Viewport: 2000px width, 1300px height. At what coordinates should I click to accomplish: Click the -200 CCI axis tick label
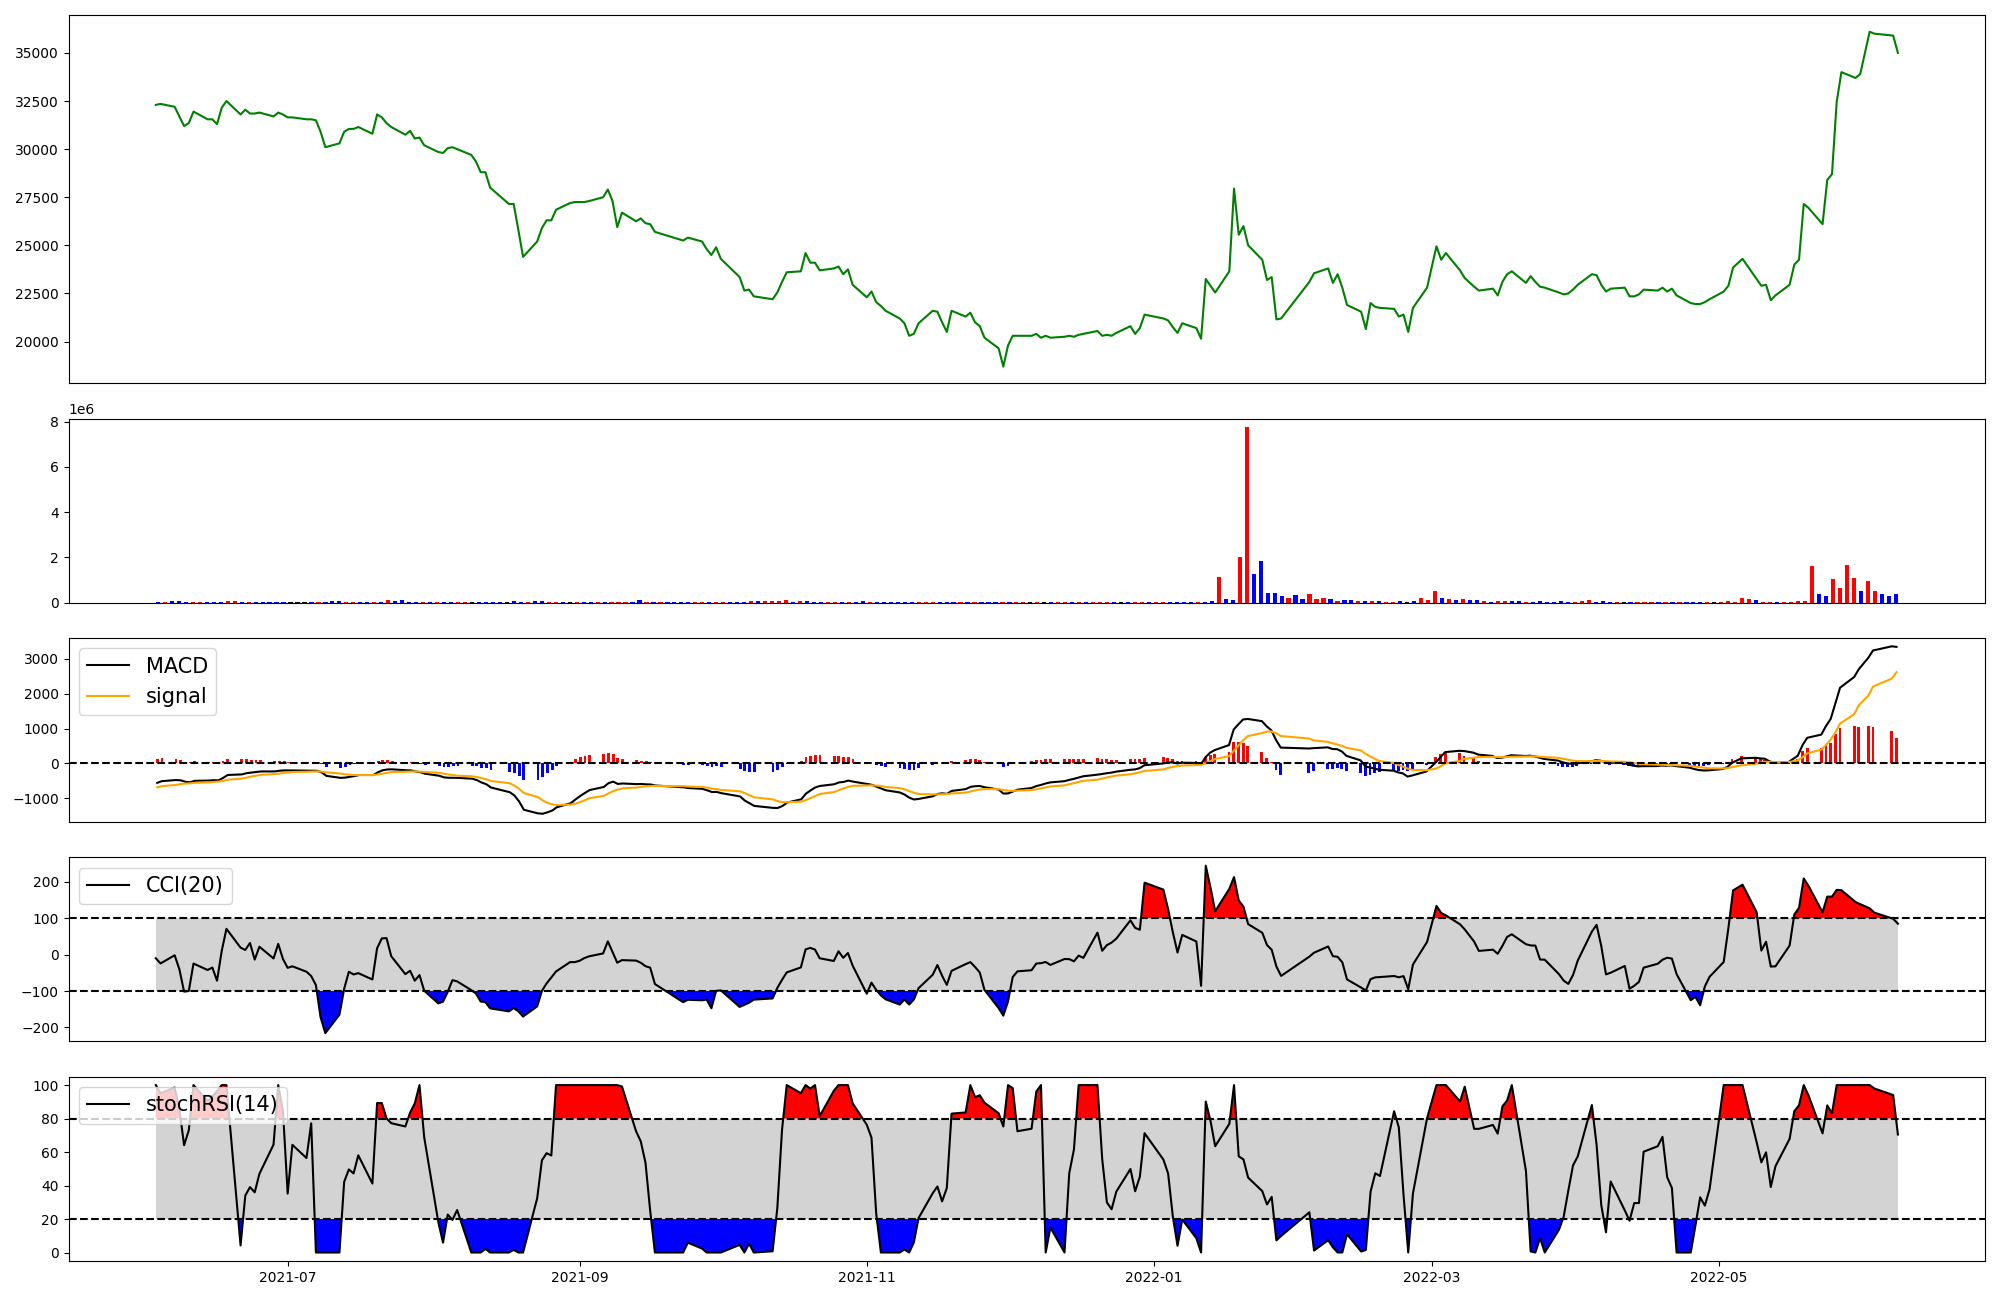(40, 1028)
